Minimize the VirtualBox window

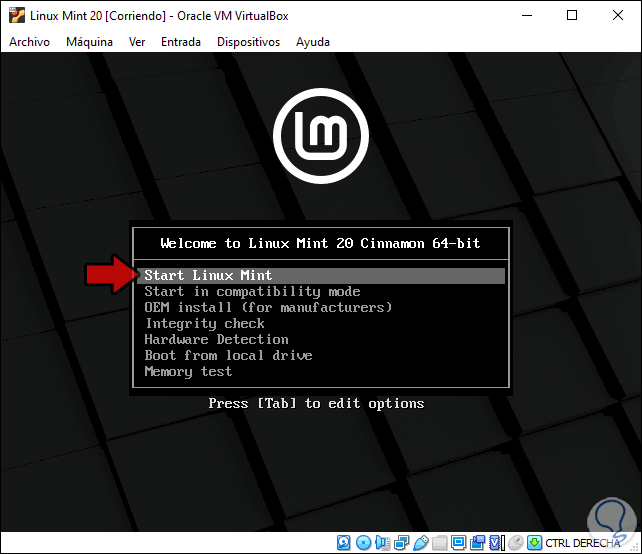(x=527, y=16)
